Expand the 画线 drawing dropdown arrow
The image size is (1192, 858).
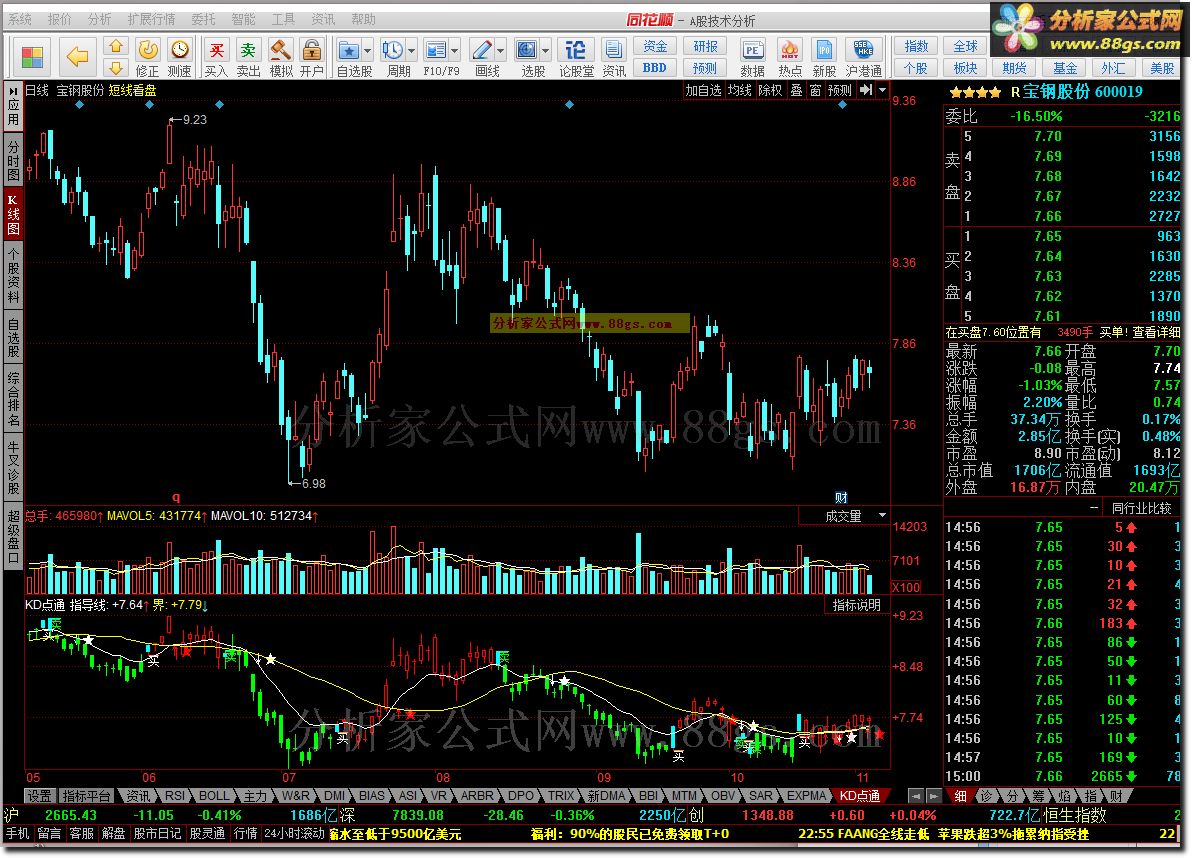[x=500, y=51]
